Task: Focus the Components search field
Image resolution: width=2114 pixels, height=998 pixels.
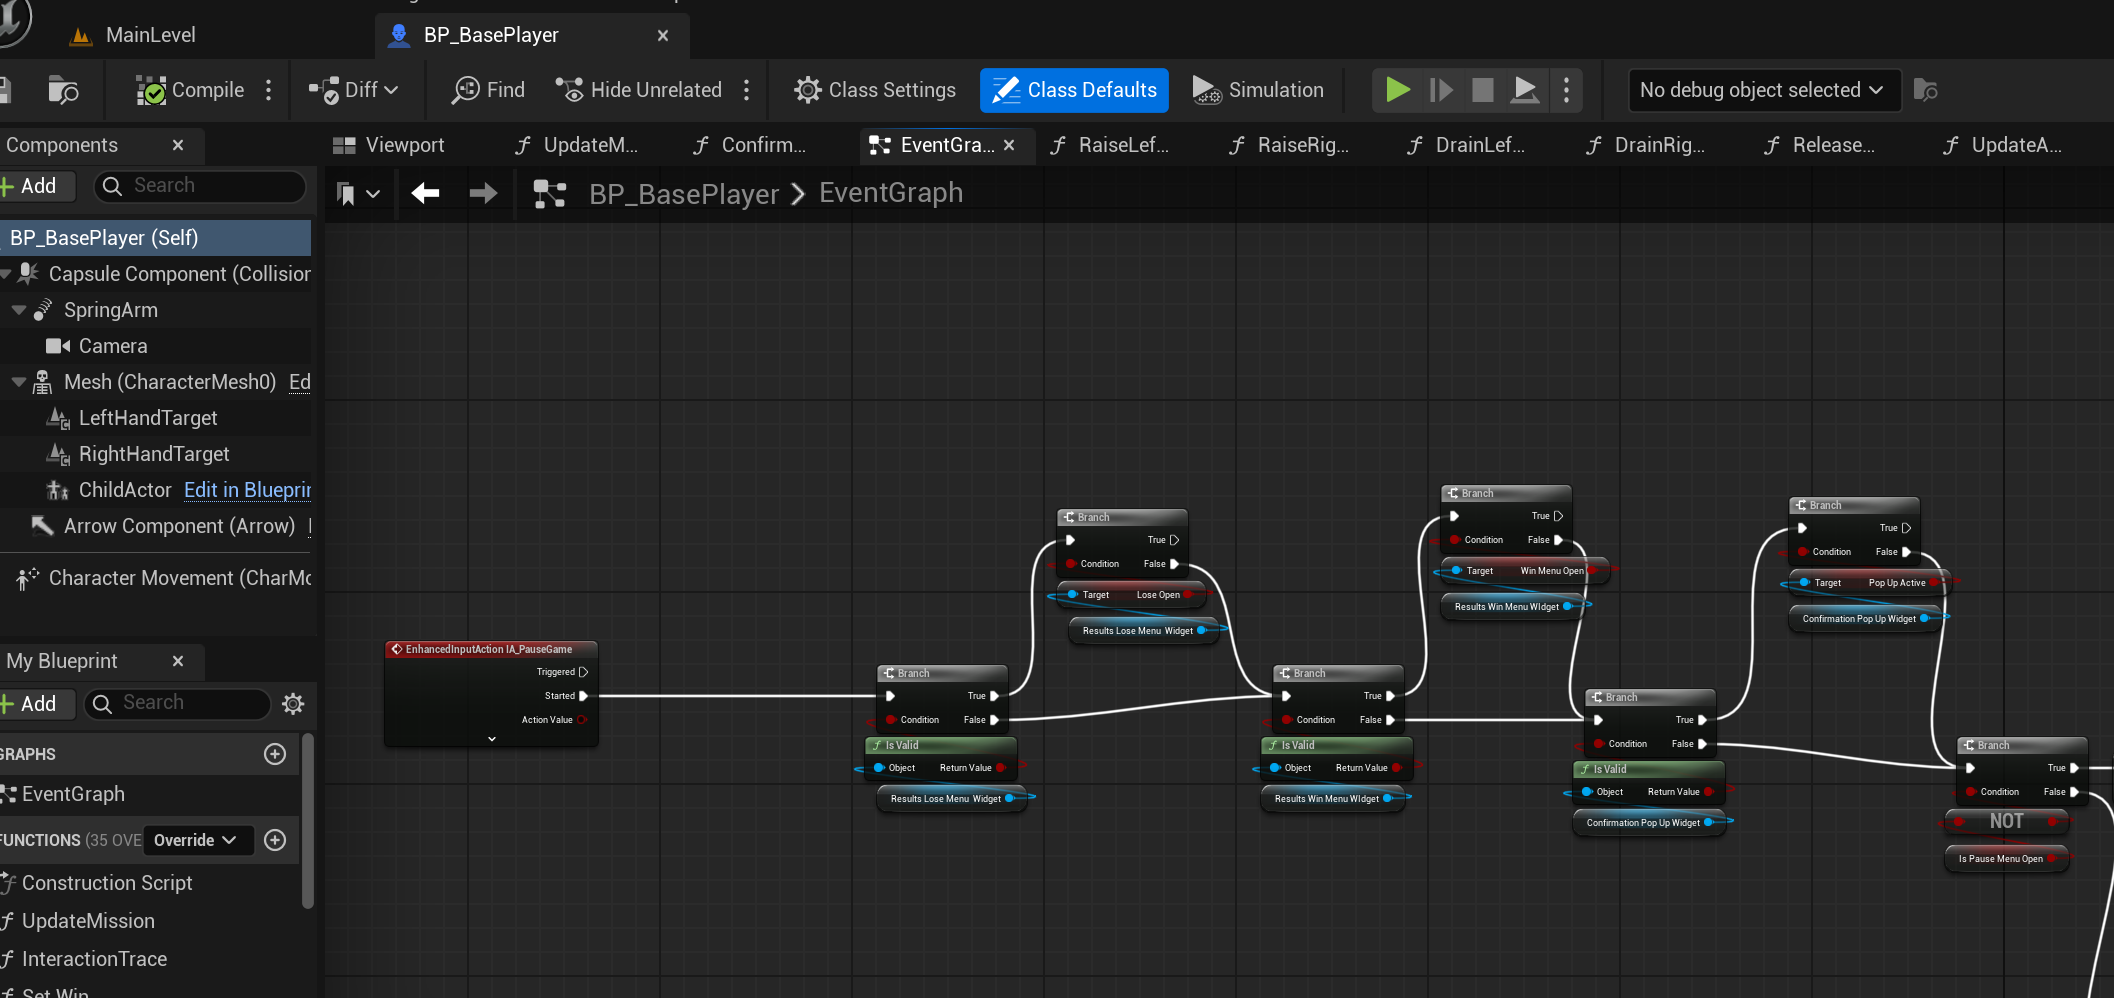Action: [200, 186]
